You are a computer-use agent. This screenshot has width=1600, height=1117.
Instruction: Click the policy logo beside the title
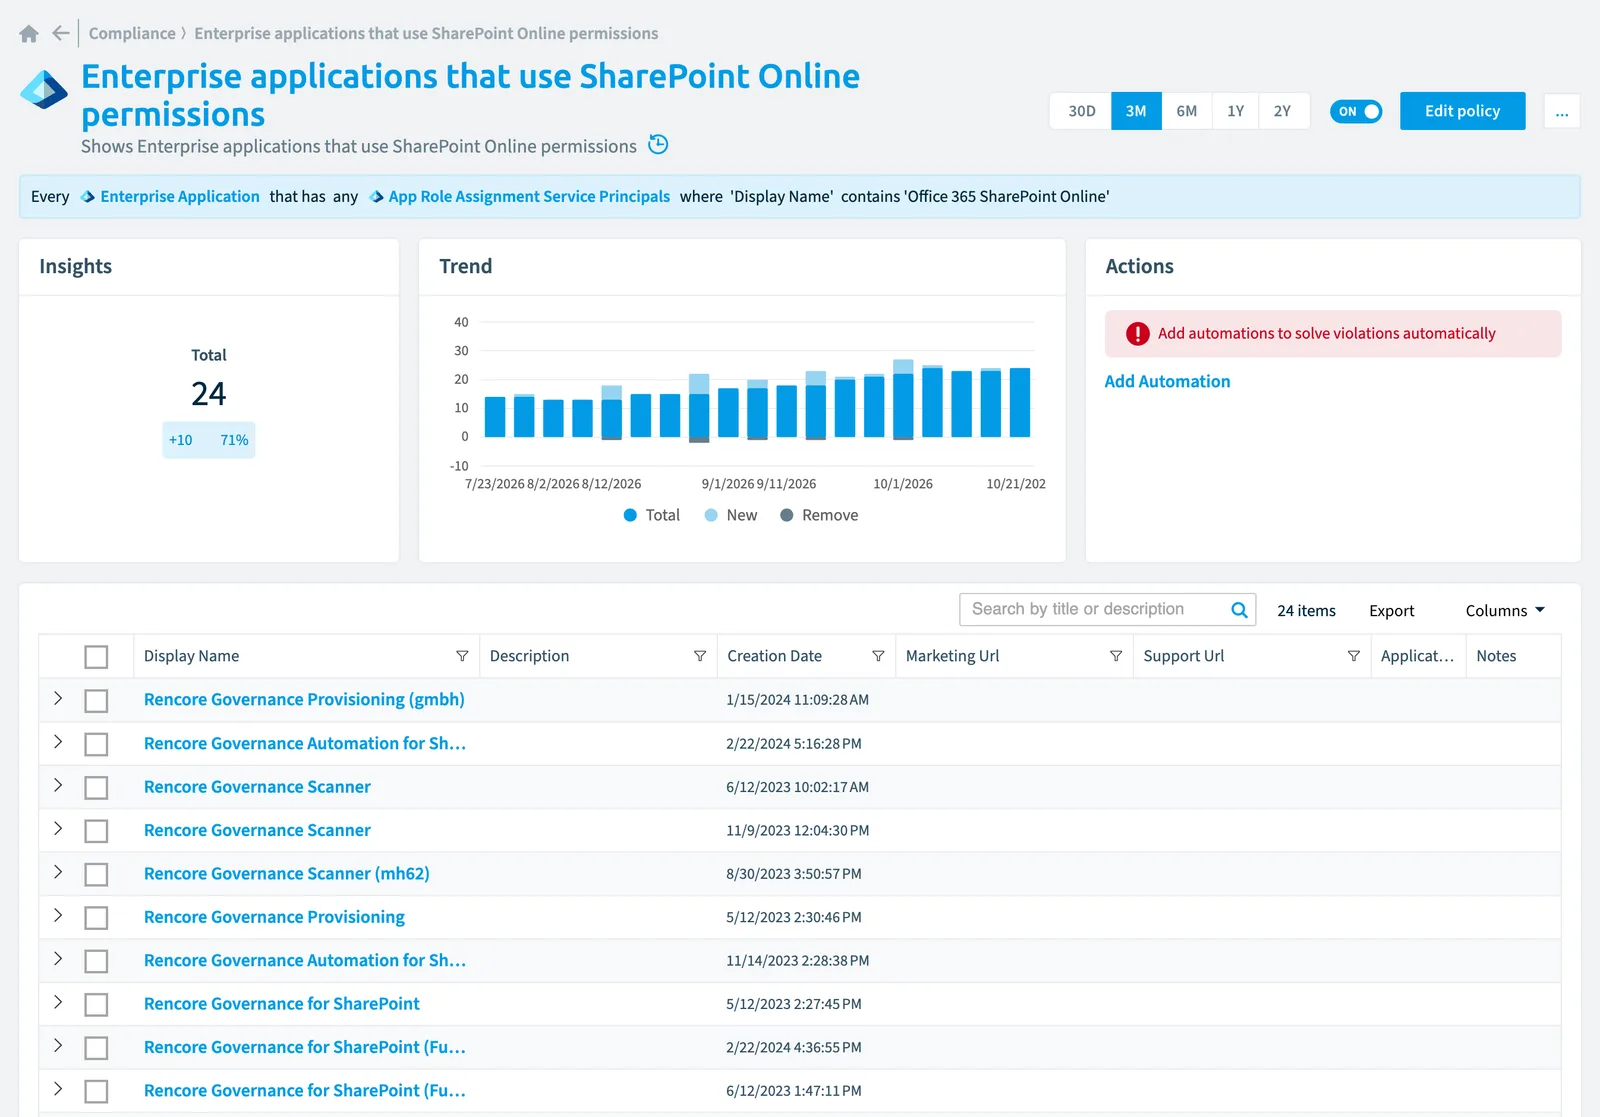point(44,90)
